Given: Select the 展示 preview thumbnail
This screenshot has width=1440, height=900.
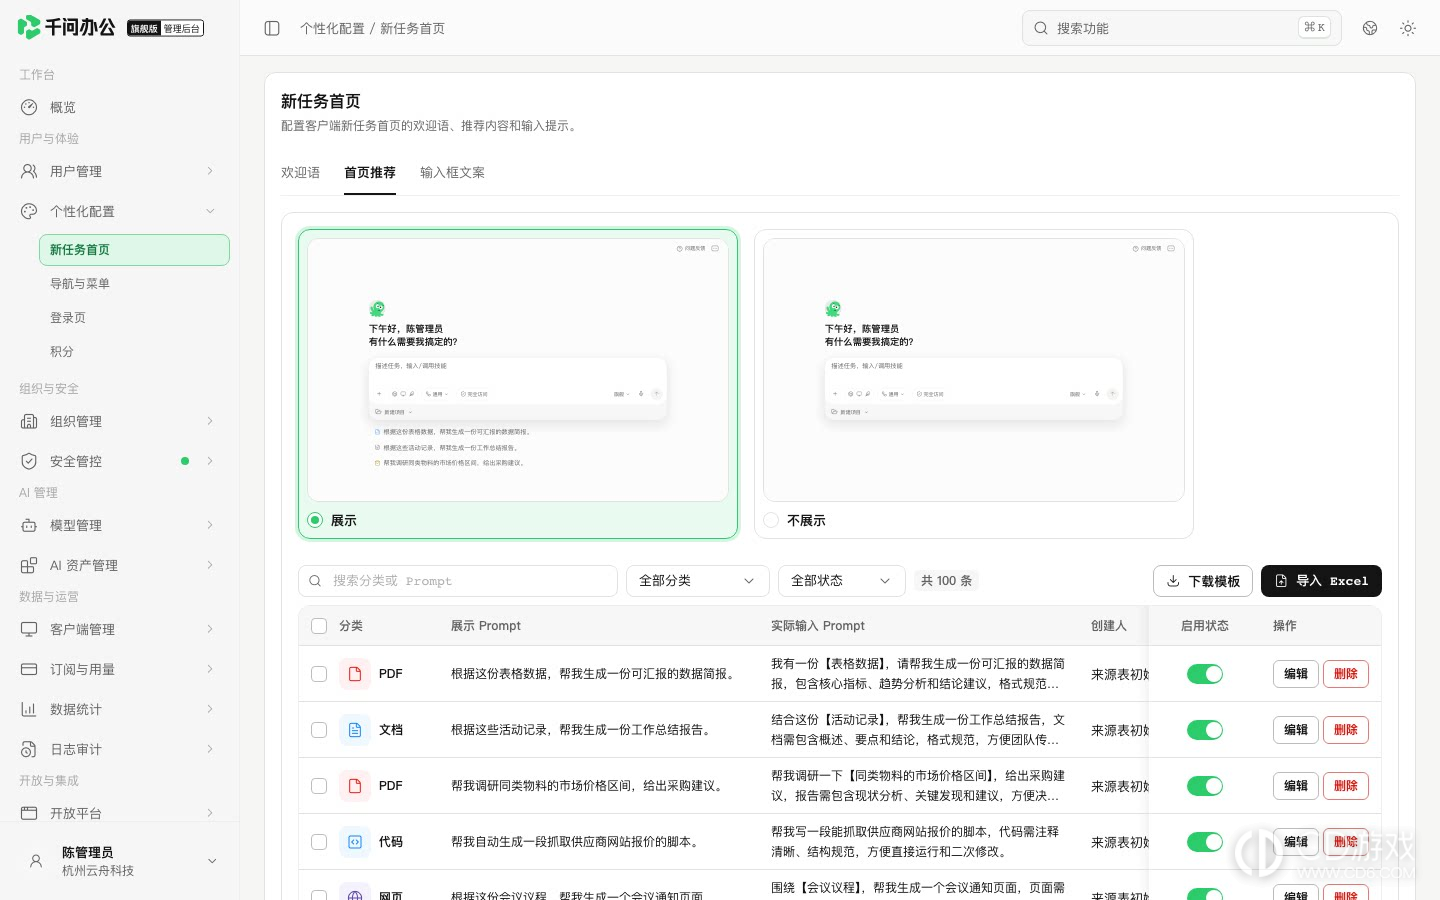Looking at the screenshot, I should click(518, 370).
